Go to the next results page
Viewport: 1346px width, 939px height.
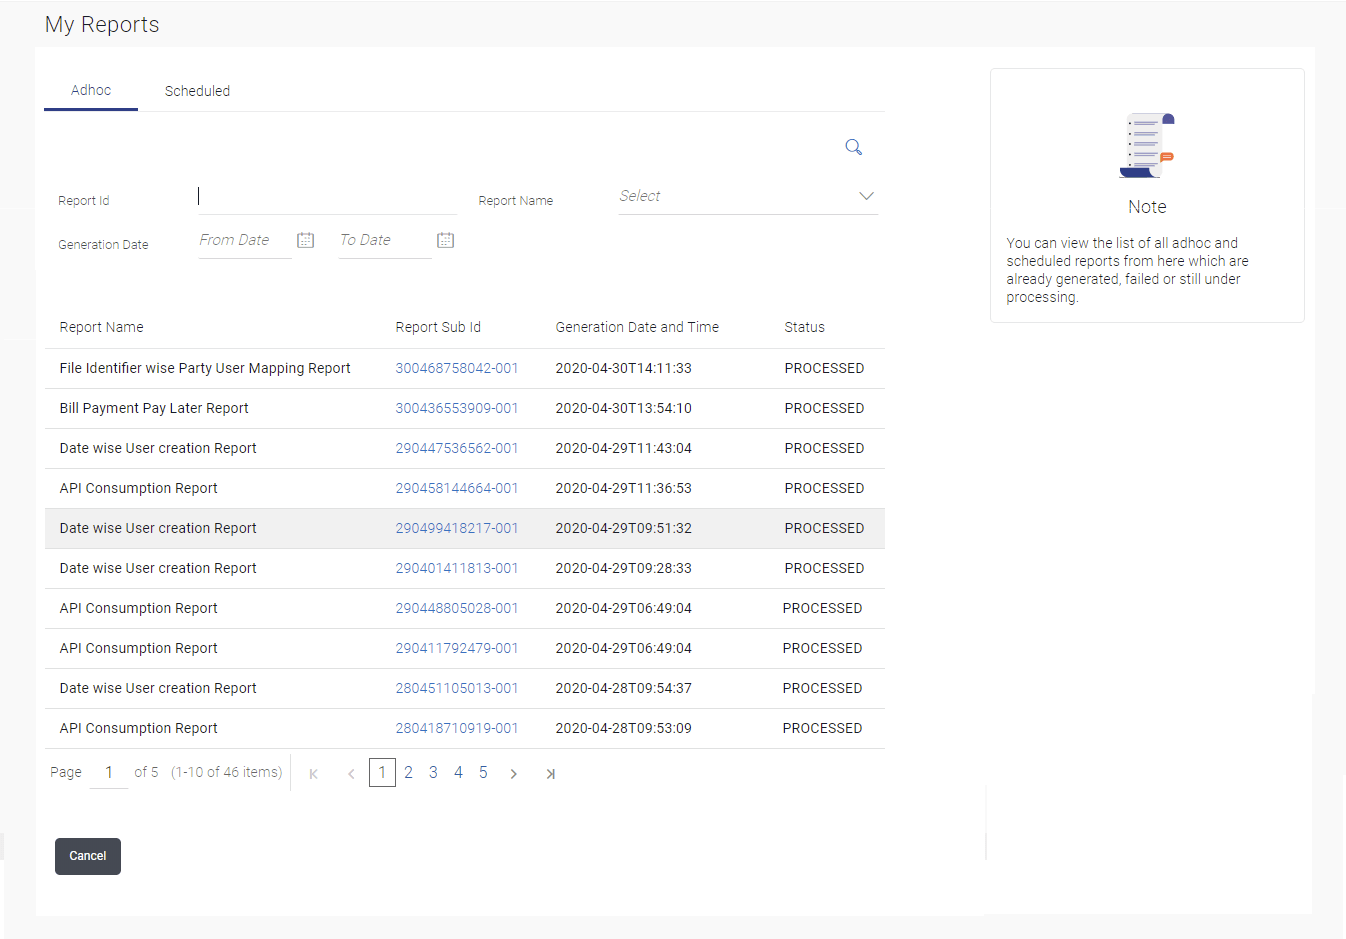pos(514,773)
